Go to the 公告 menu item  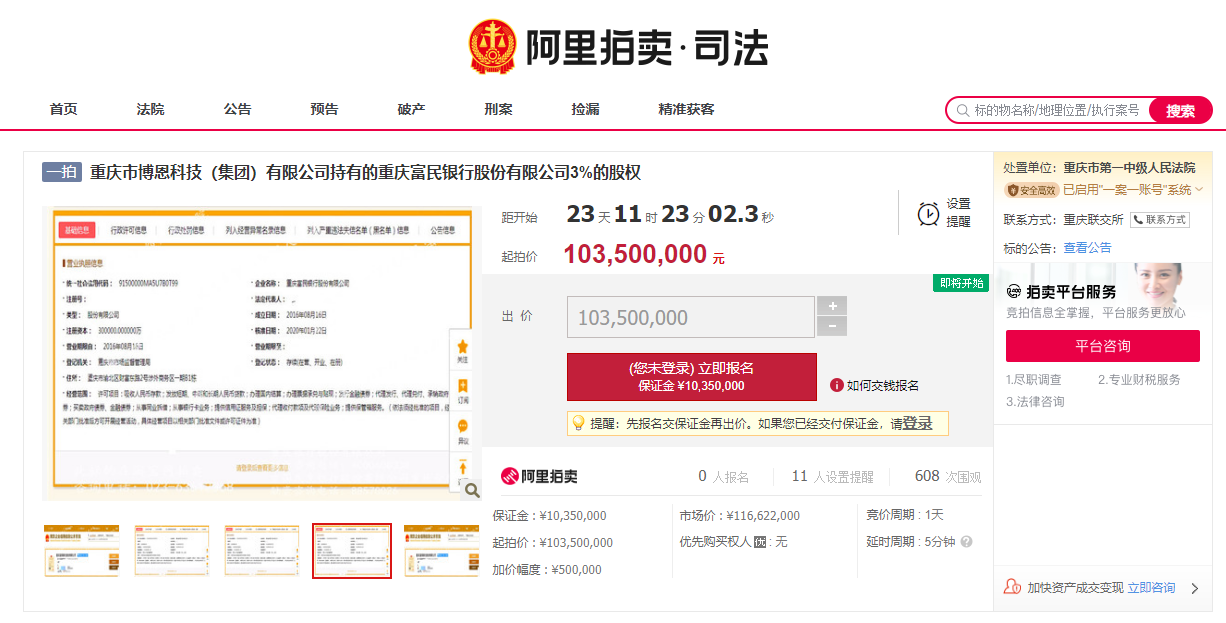[x=238, y=109]
